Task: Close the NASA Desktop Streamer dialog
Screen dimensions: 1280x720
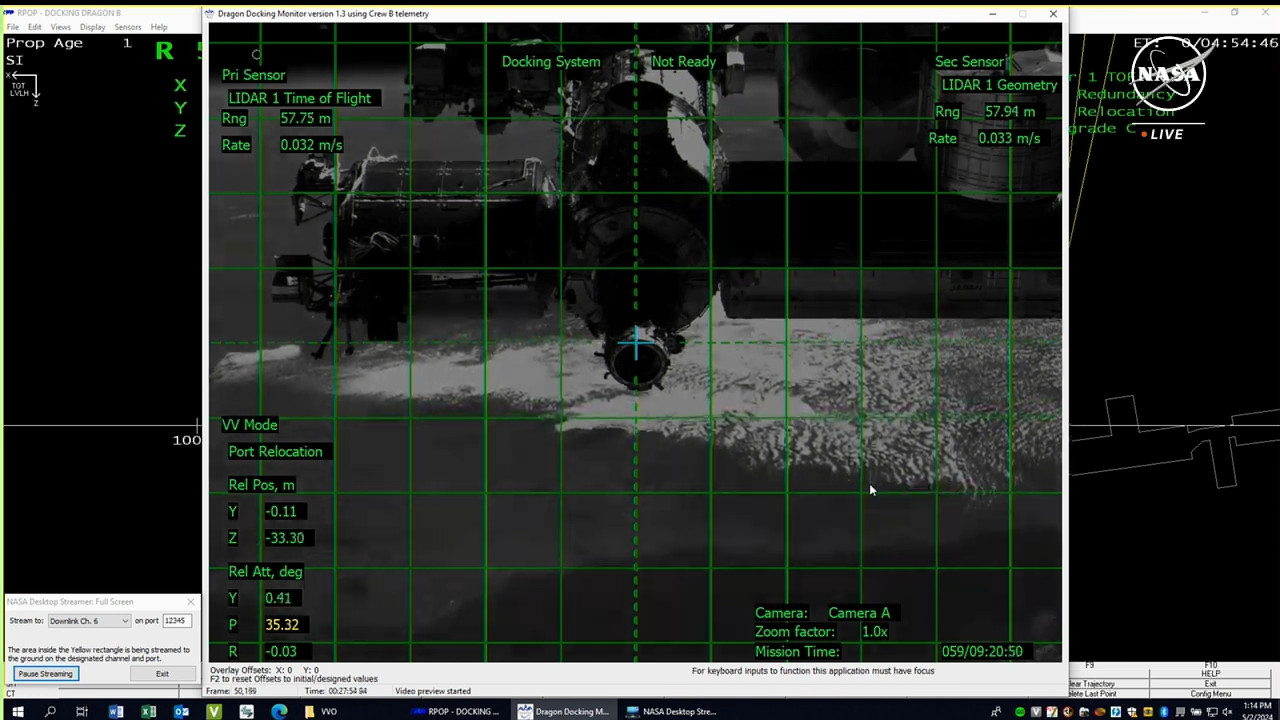Action: [191, 602]
